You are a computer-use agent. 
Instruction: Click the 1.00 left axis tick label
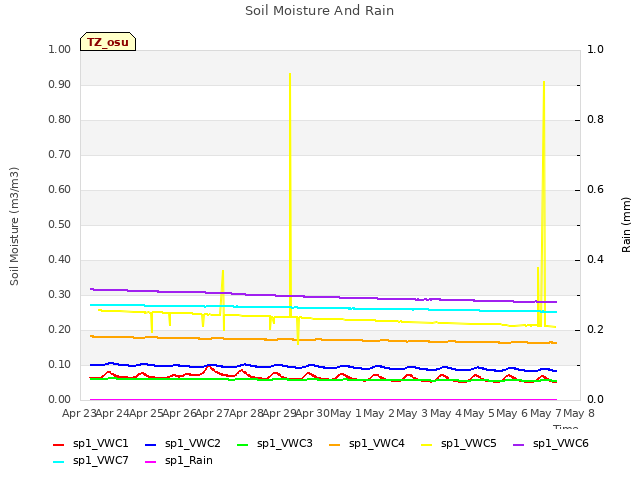coord(60,49)
